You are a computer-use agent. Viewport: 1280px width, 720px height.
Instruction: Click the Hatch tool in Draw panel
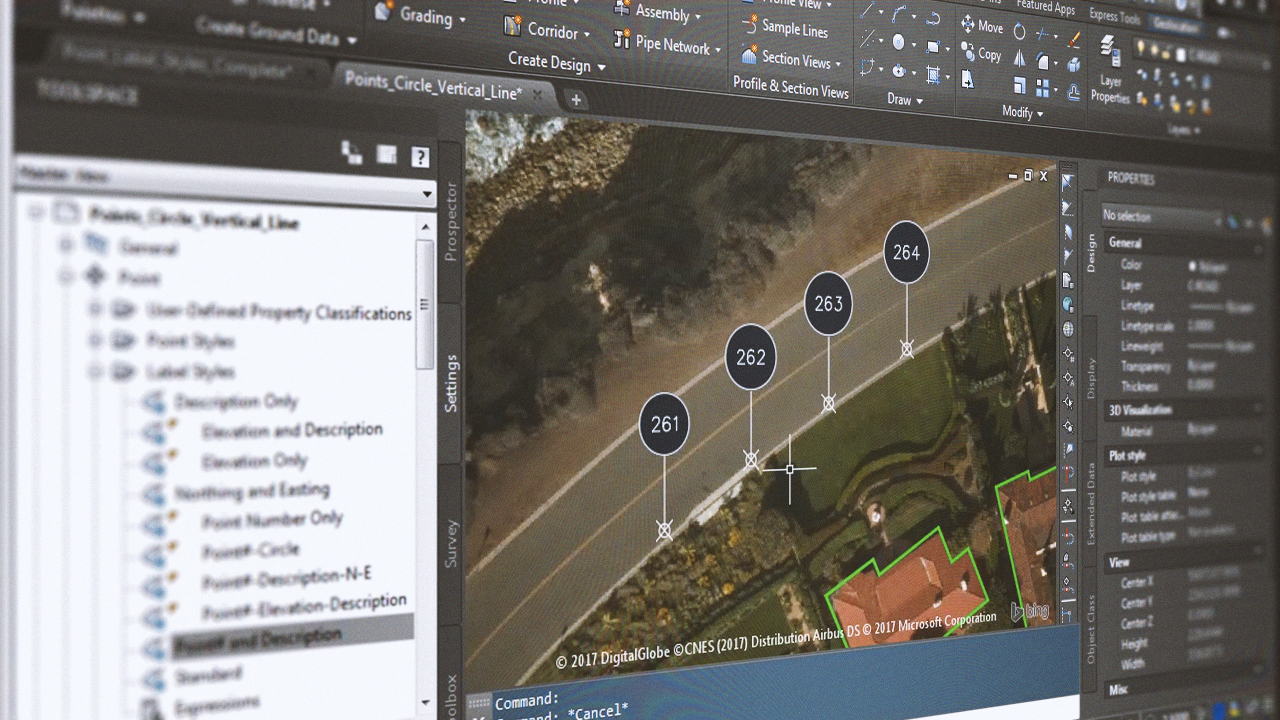pyautogui.click(x=933, y=74)
